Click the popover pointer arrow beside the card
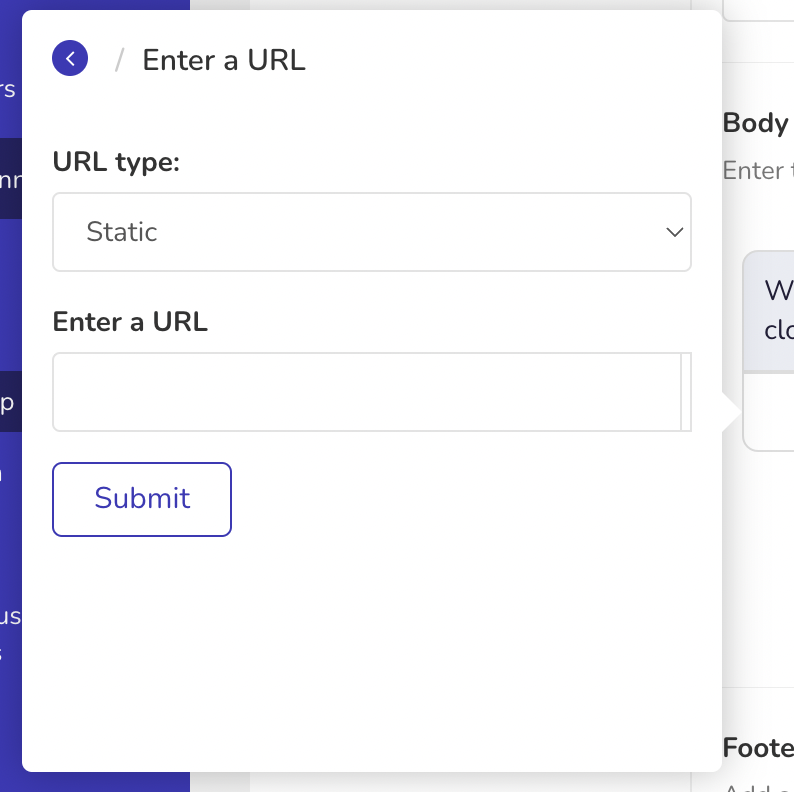 point(732,412)
